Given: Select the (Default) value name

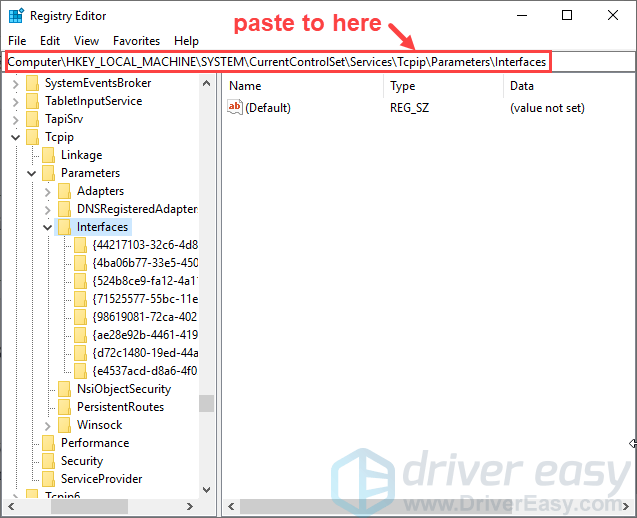Looking at the screenshot, I should [x=268, y=108].
